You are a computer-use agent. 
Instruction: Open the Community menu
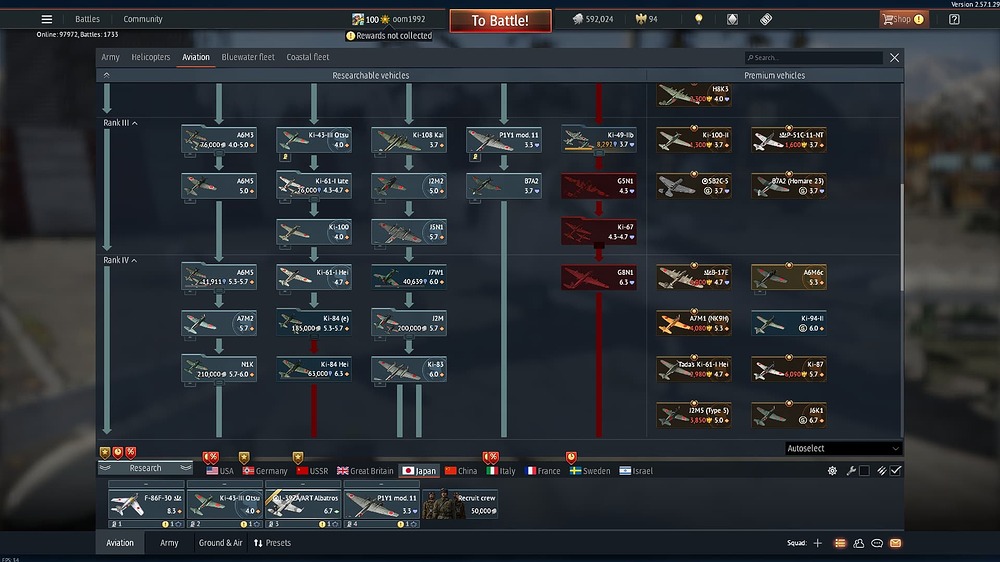pyautogui.click(x=143, y=19)
